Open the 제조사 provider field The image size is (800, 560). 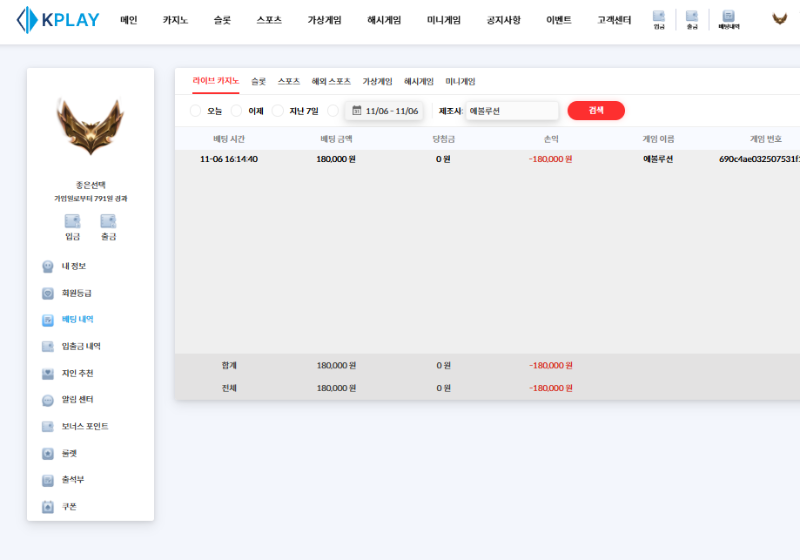click(511, 111)
